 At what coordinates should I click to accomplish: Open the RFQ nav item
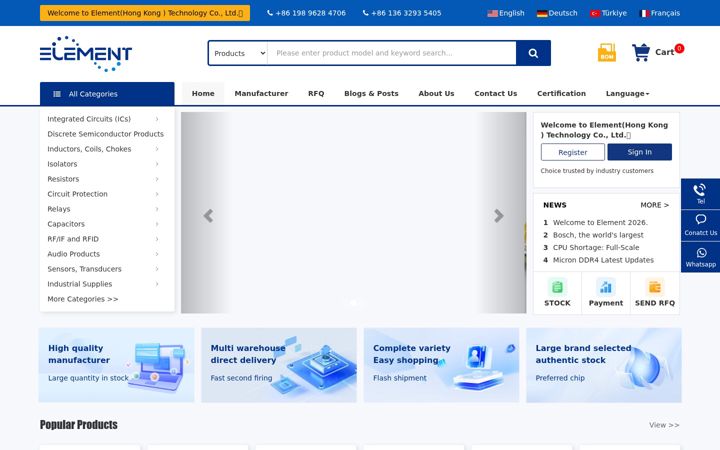[x=316, y=94]
